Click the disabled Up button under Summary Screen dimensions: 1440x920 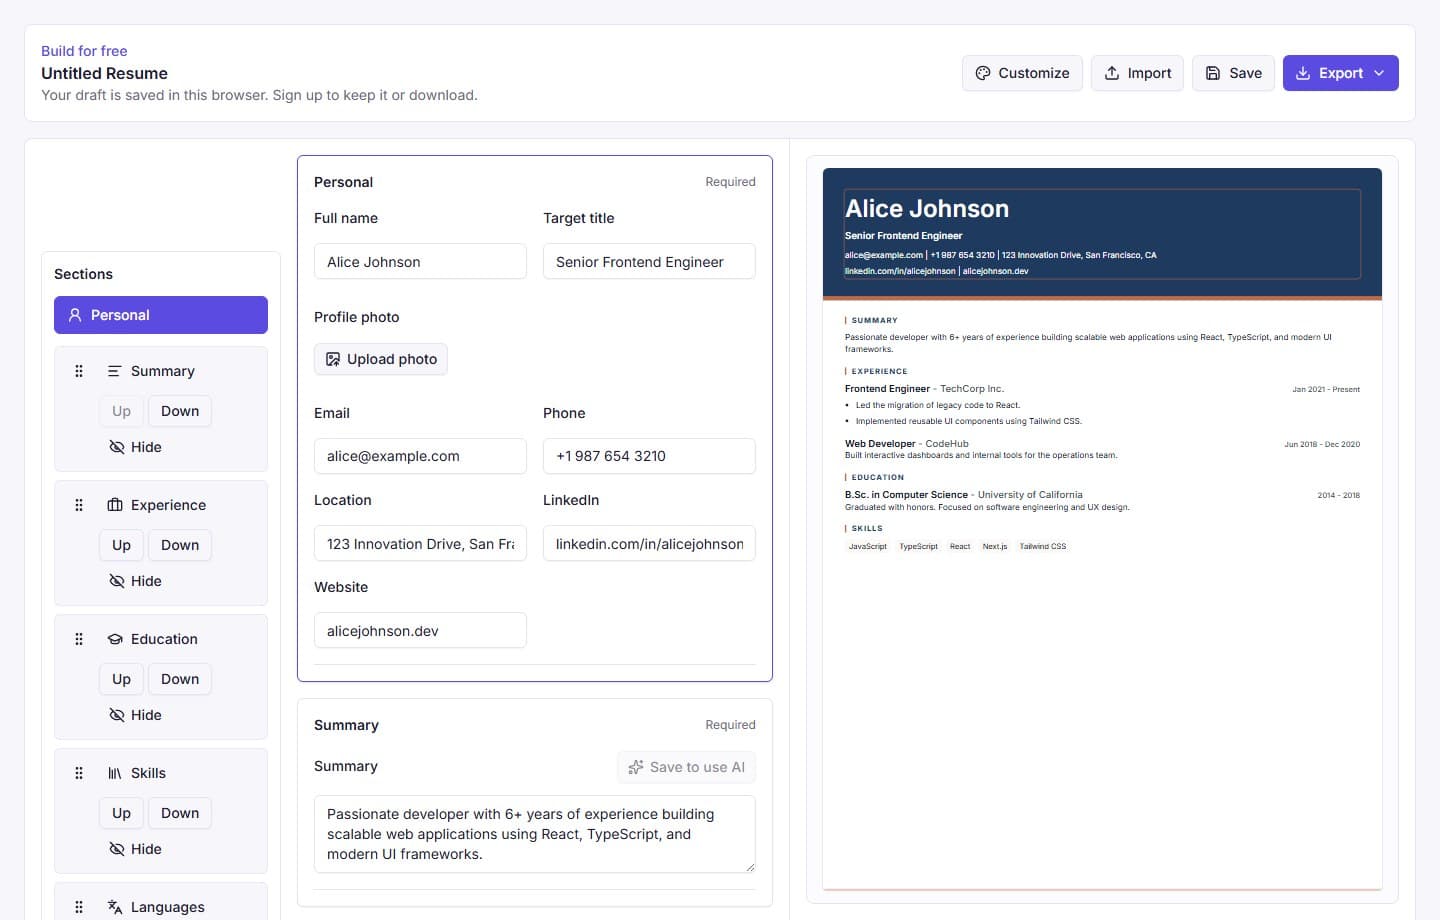121,411
